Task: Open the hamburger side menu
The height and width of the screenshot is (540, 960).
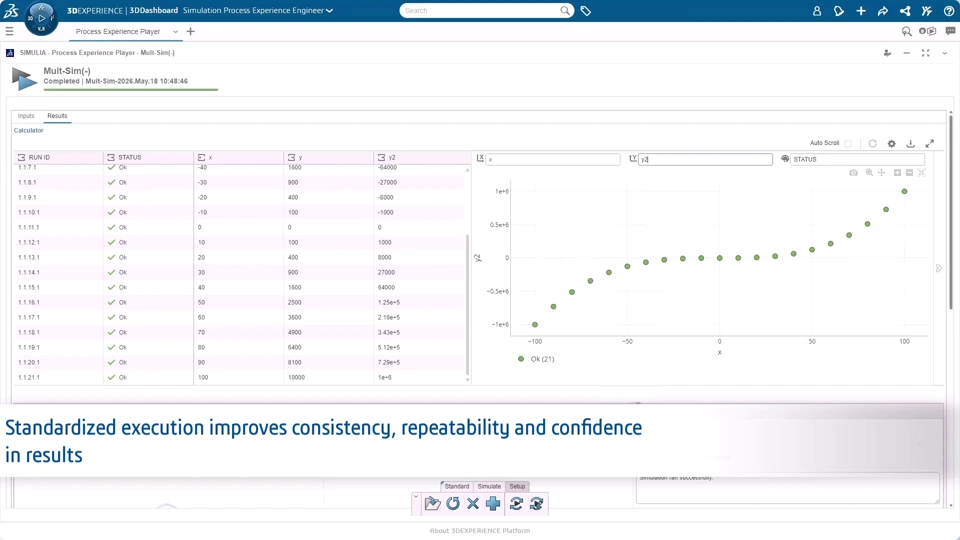Action: pyautogui.click(x=9, y=31)
